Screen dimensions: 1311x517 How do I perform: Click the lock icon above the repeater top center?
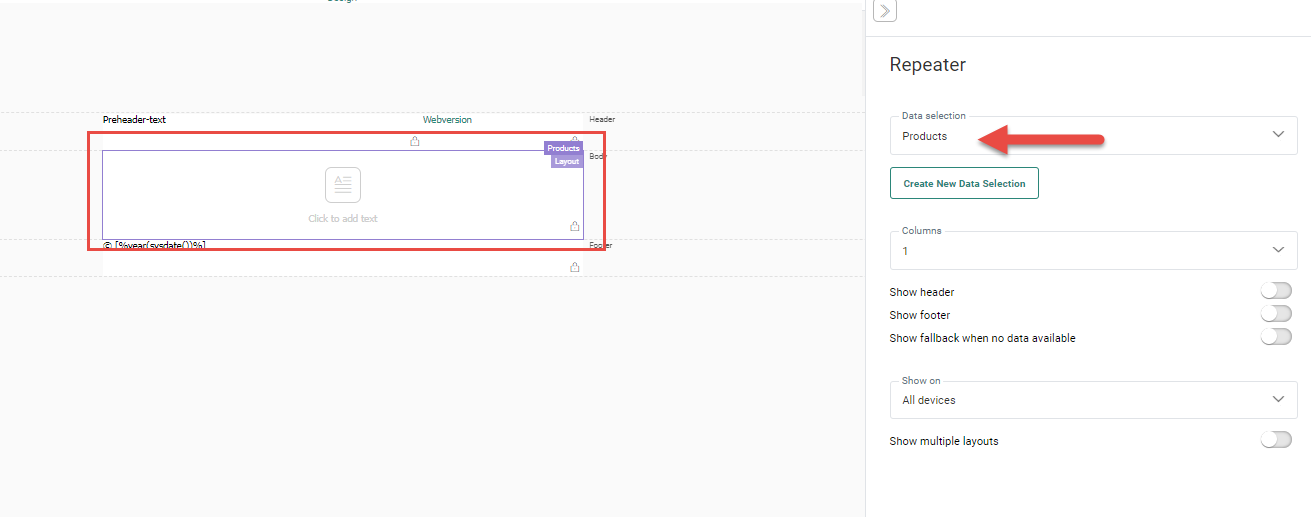[x=415, y=141]
